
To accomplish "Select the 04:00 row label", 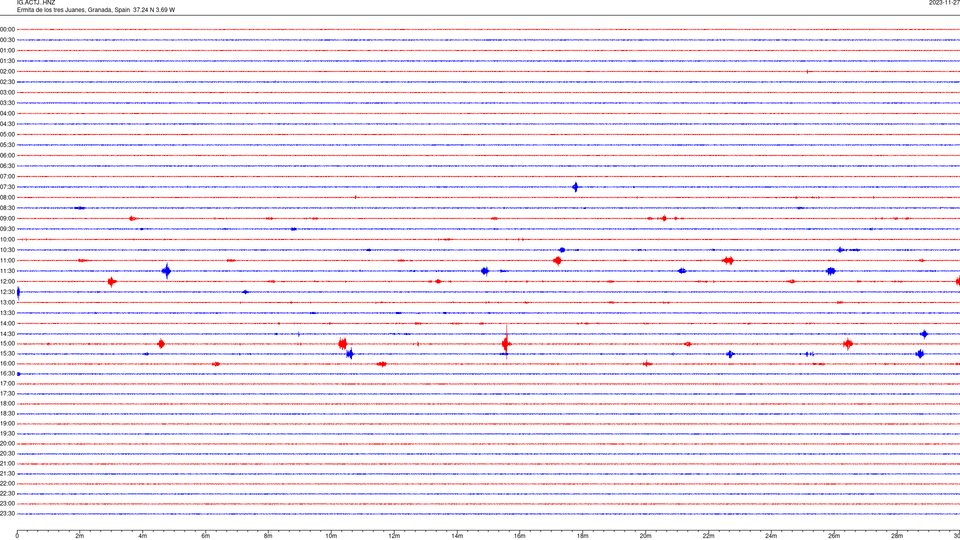I will point(7,113).
